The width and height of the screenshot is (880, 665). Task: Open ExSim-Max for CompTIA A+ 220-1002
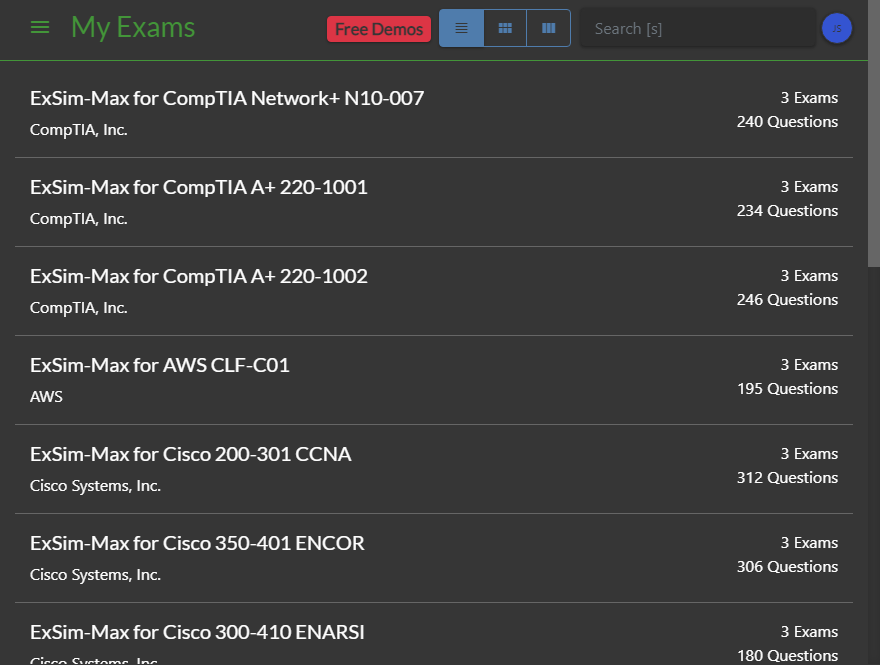coord(199,276)
